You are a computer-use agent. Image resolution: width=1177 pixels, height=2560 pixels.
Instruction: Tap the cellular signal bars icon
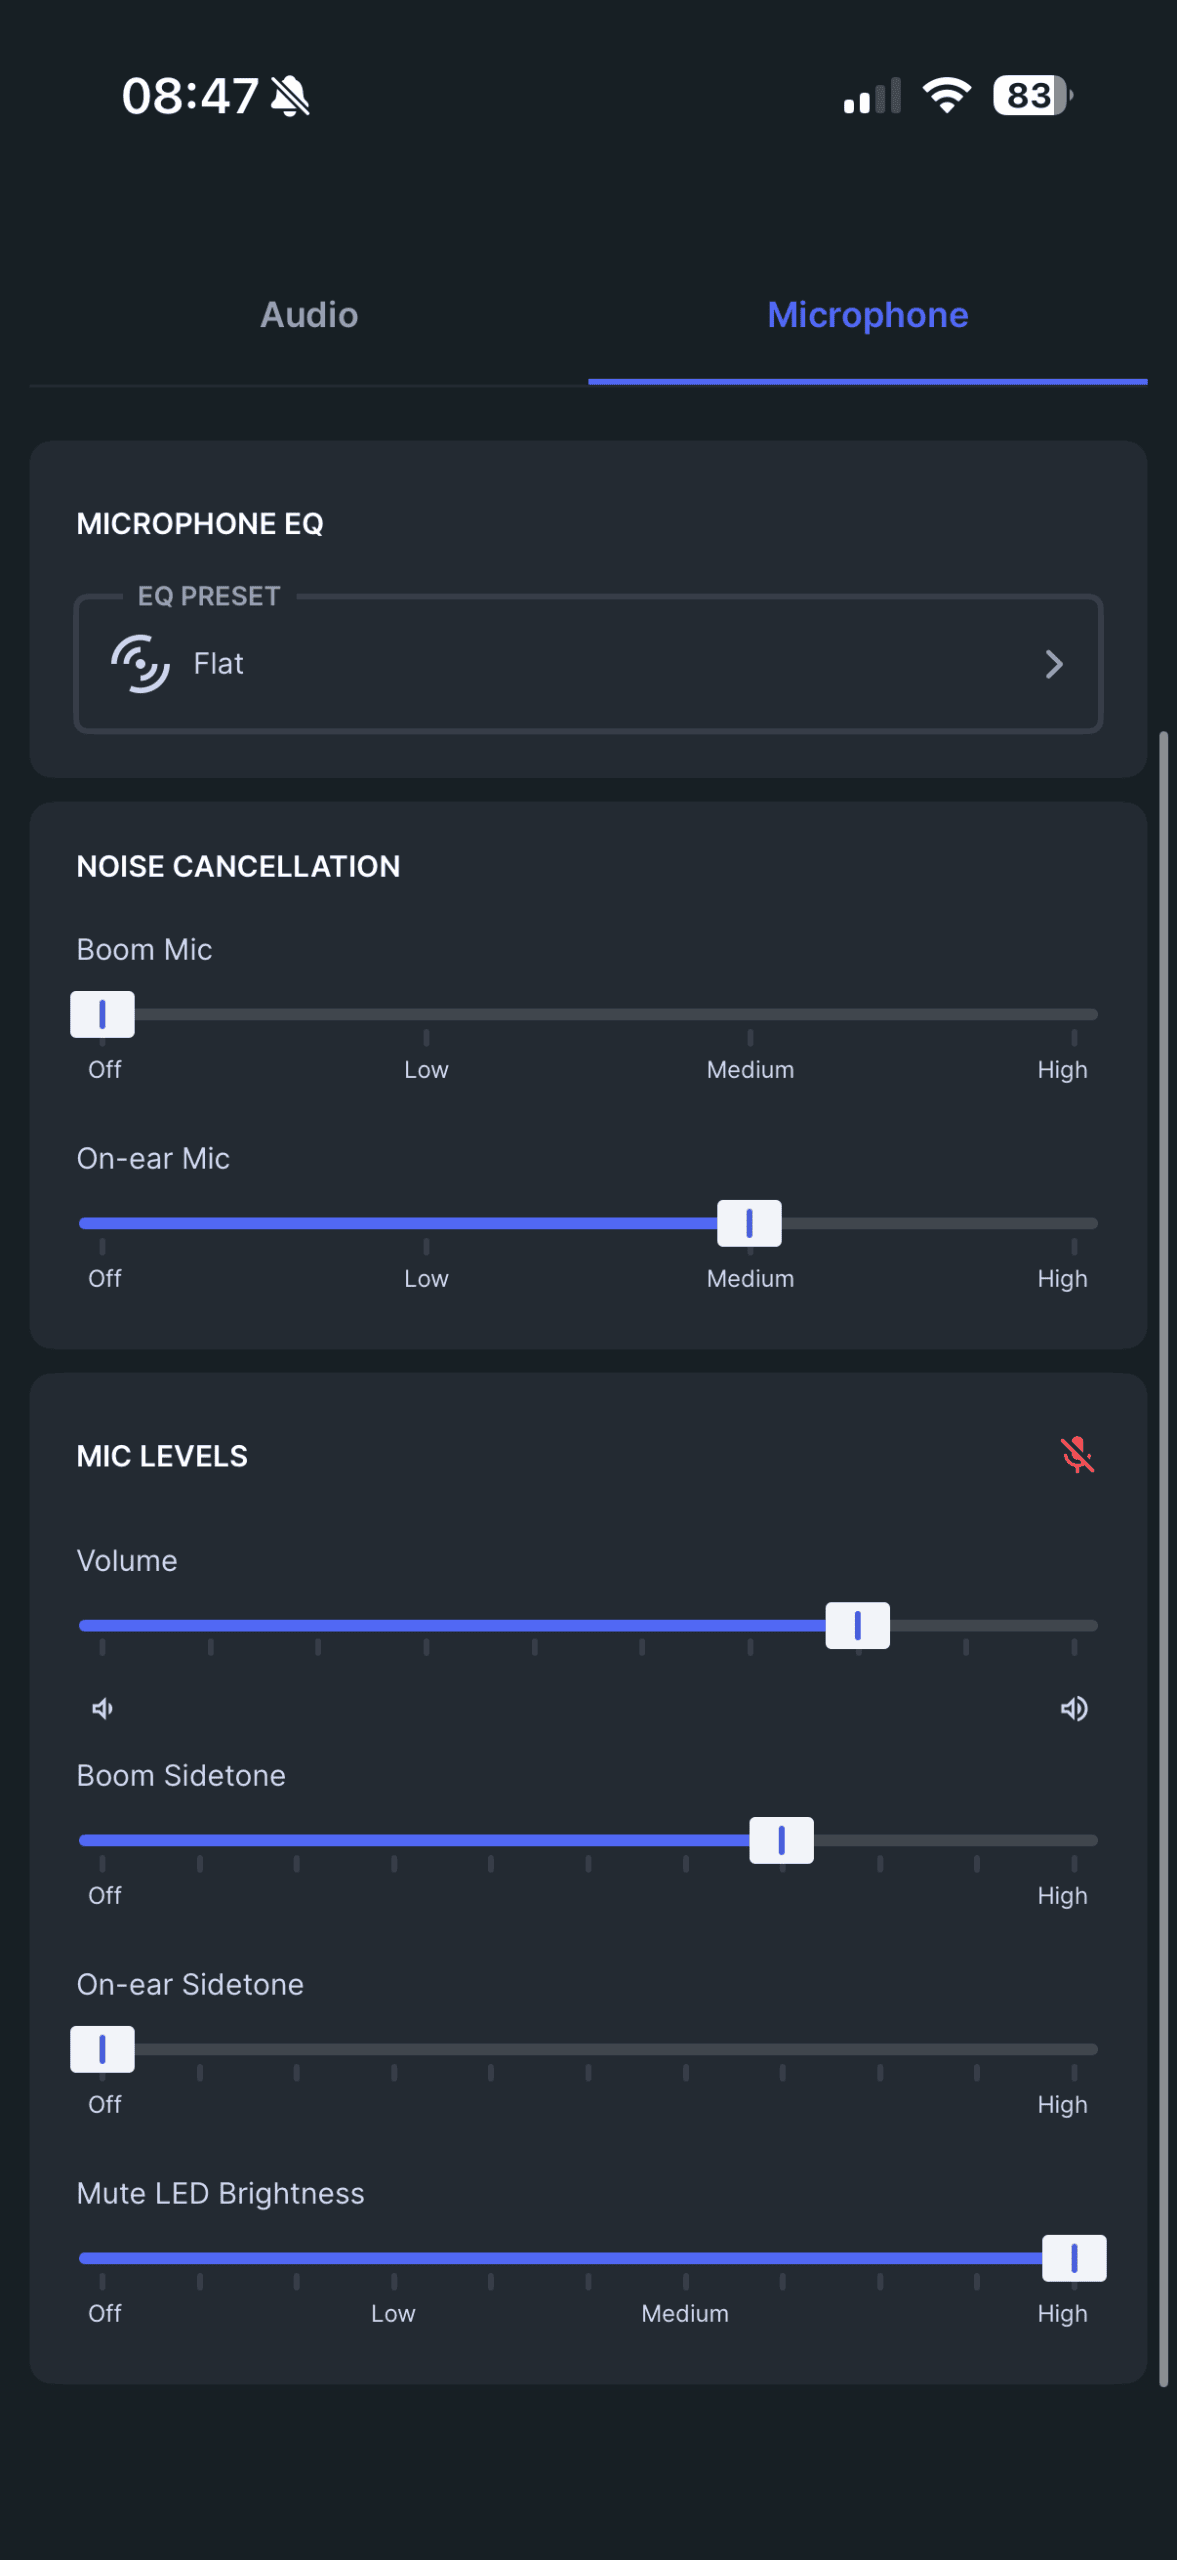pos(872,96)
